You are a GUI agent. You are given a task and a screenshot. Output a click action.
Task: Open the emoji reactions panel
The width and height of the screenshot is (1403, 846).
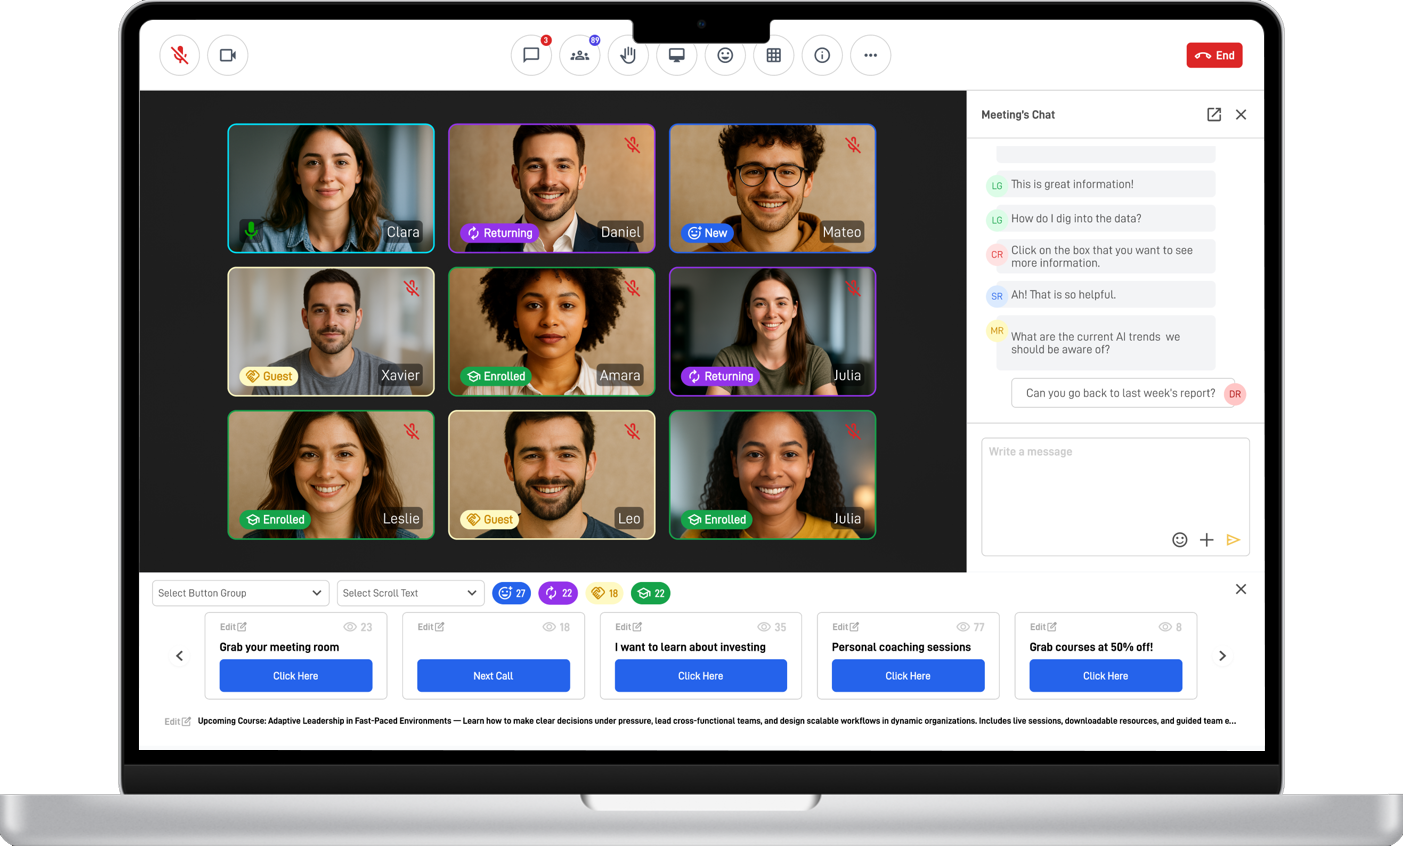click(725, 55)
